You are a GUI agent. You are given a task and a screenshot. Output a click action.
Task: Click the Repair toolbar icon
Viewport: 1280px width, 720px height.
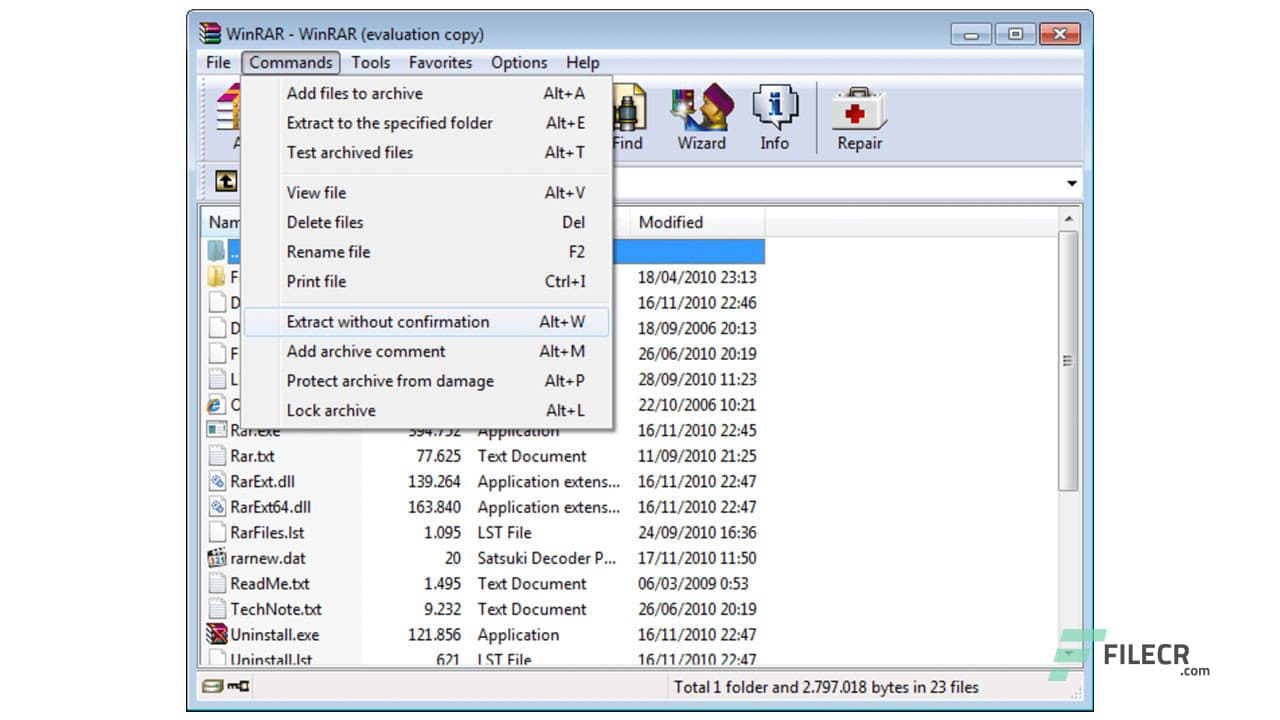[858, 110]
